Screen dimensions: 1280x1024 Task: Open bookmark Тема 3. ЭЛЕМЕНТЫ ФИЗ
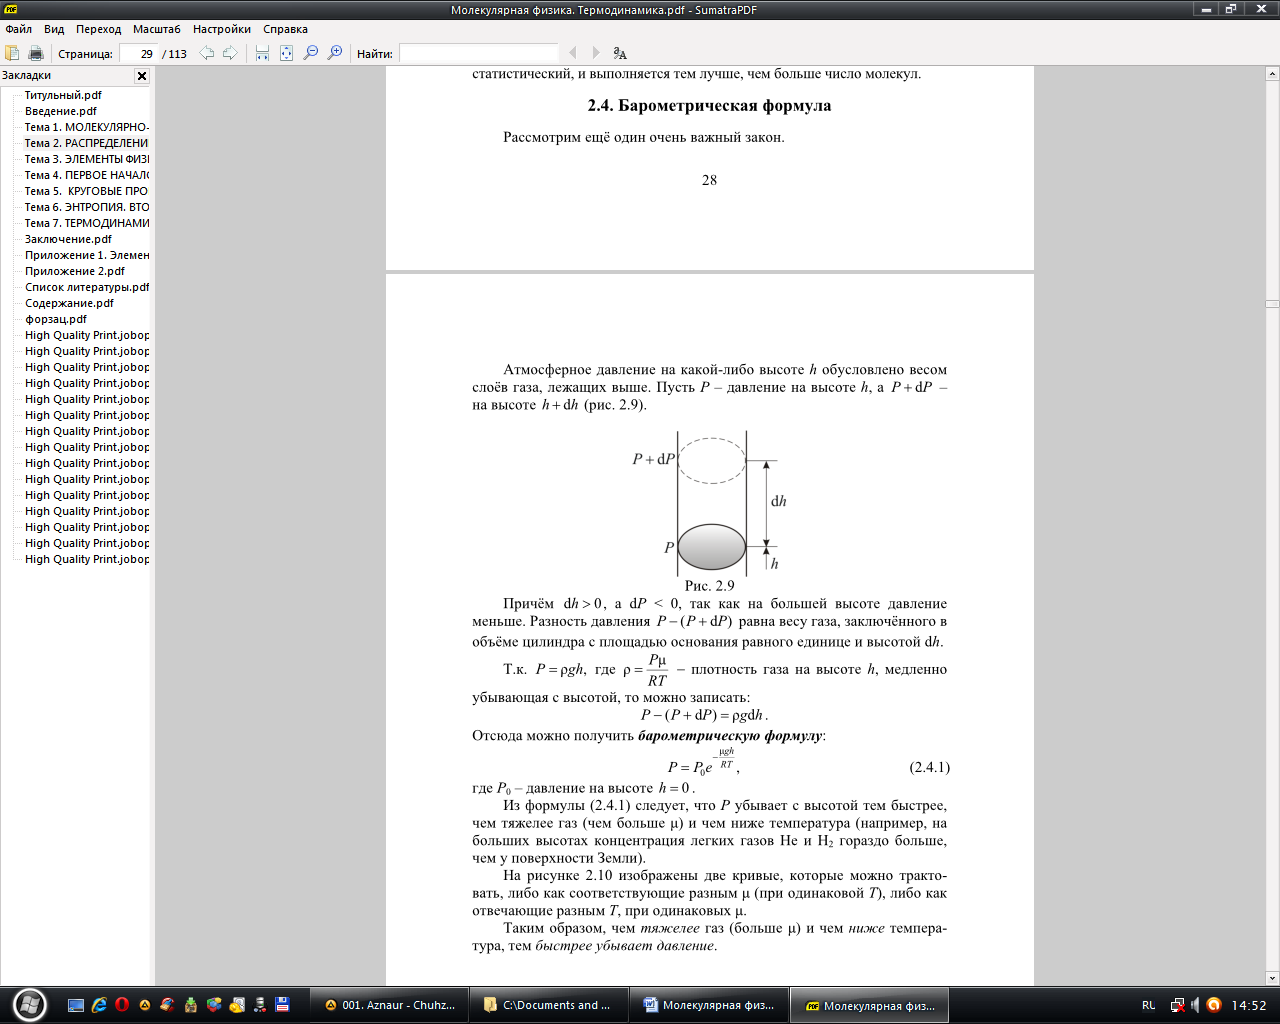87,159
